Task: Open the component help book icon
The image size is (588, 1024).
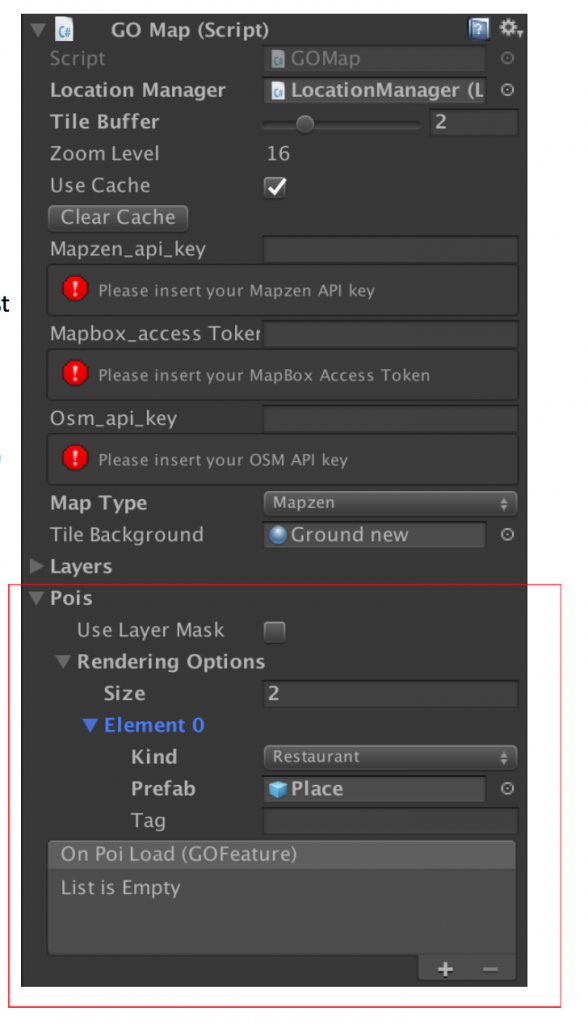Action: coord(478,29)
